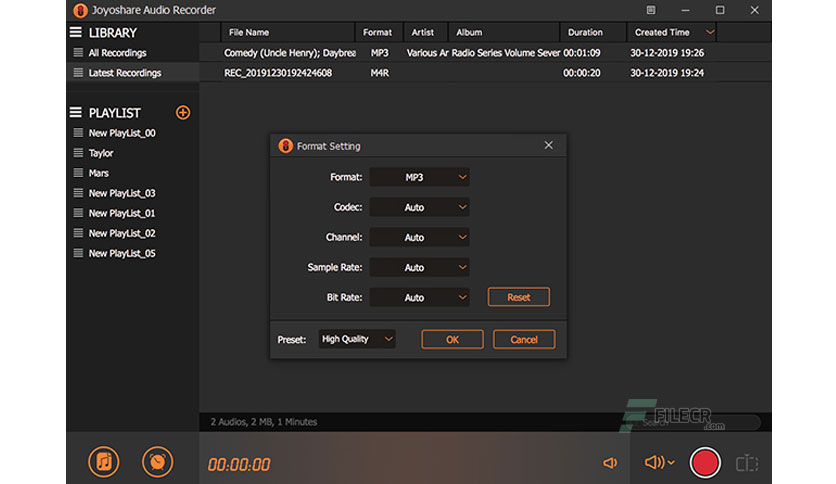The image size is (836, 484).
Task: Sort by Duration column header
Action: coord(593,33)
